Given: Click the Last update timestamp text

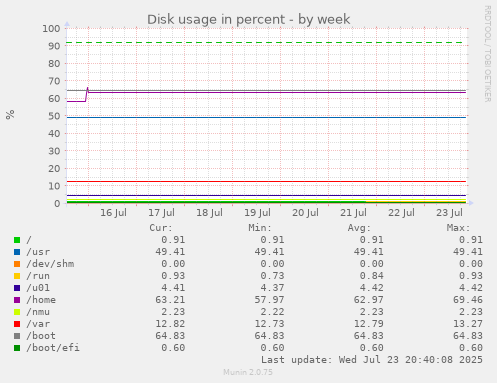Looking at the screenshot, I should (x=372, y=360).
